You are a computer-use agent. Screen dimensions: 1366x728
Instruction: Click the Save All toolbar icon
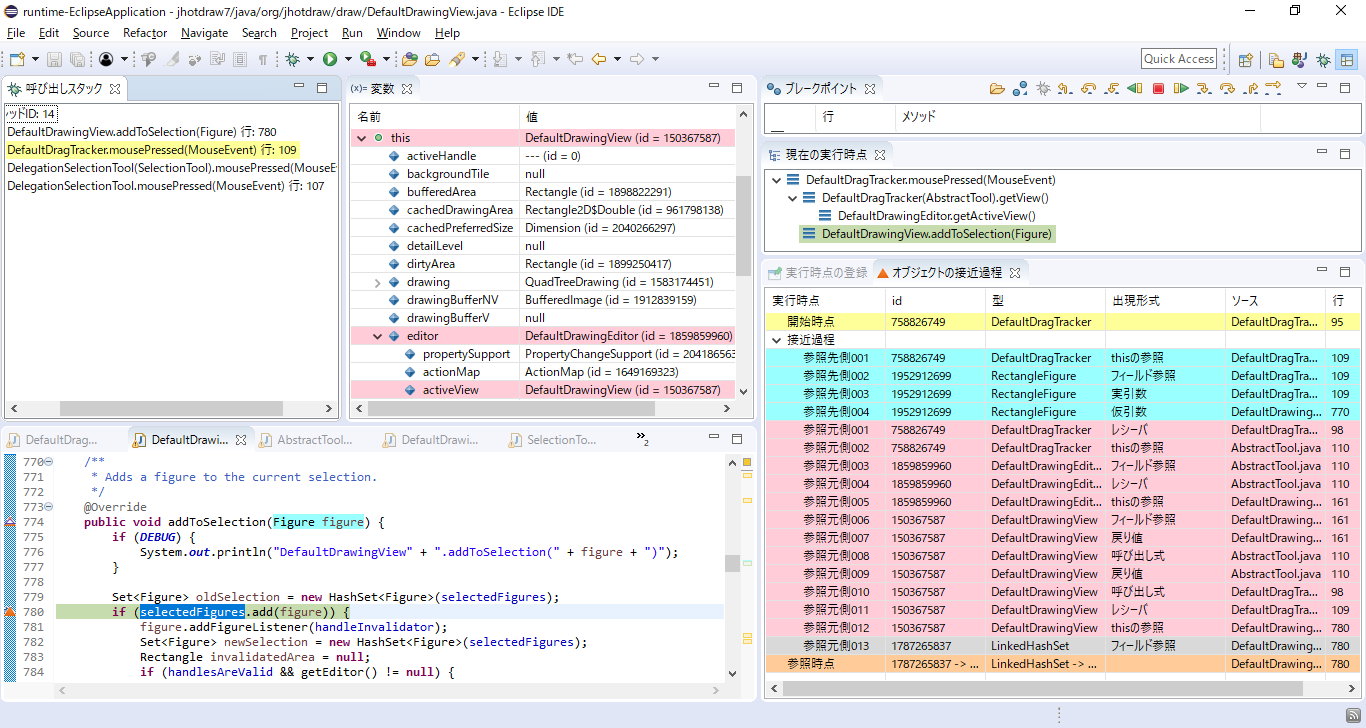(x=76, y=60)
